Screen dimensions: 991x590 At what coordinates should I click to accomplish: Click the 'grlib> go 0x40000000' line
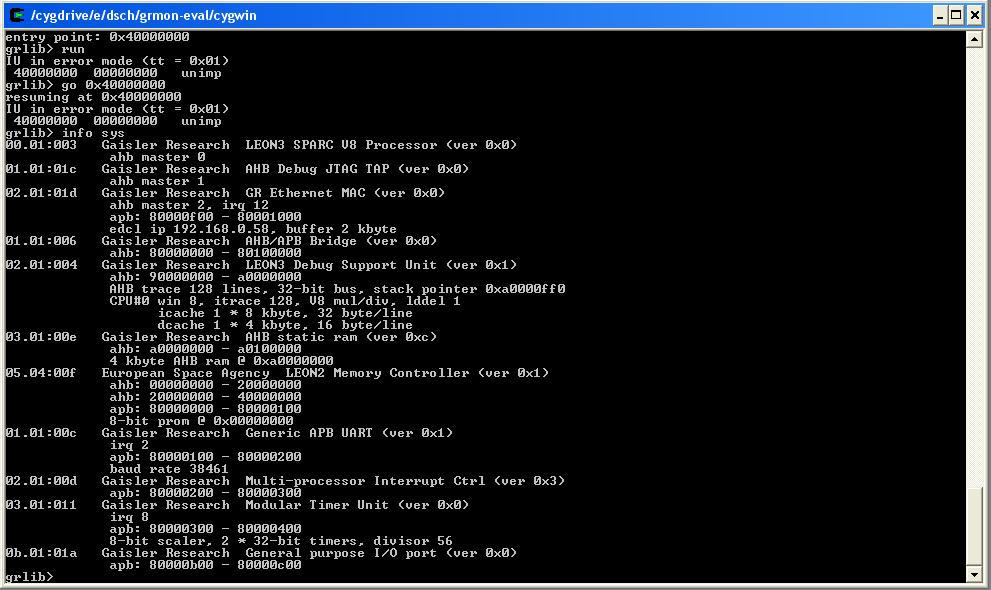pos(85,85)
